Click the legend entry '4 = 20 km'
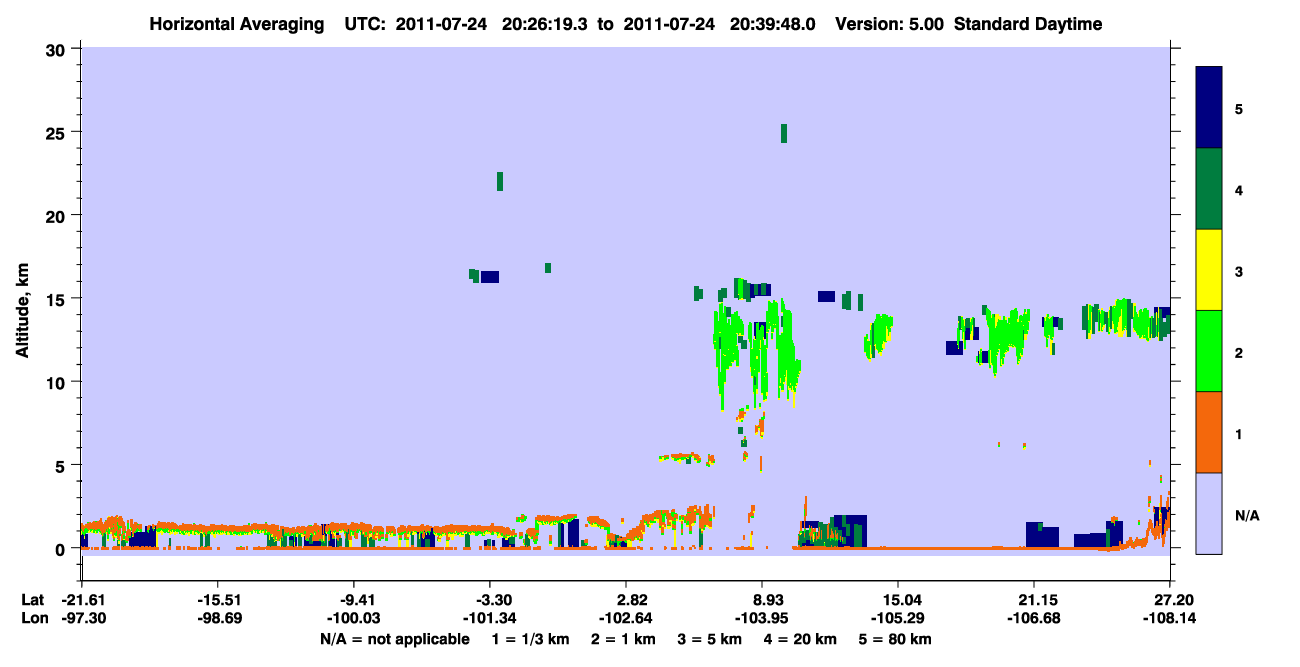The height and width of the screenshot is (667, 1300). click(x=800, y=639)
